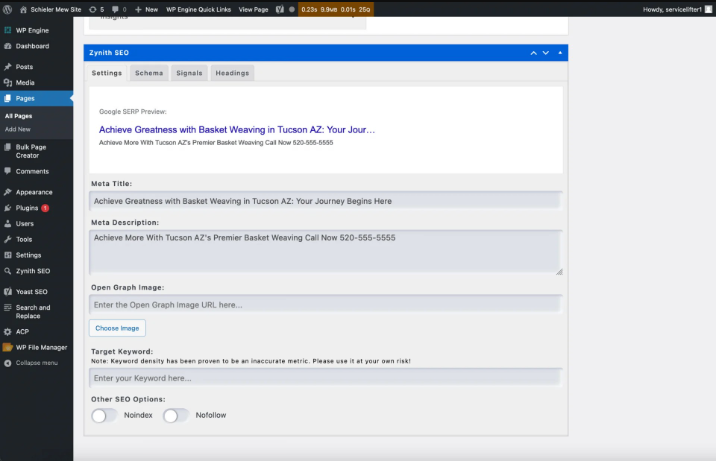This screenshot has width=716, height=461.
Task: Click the Yoast SEO sidebar icon
Action: 8,291
